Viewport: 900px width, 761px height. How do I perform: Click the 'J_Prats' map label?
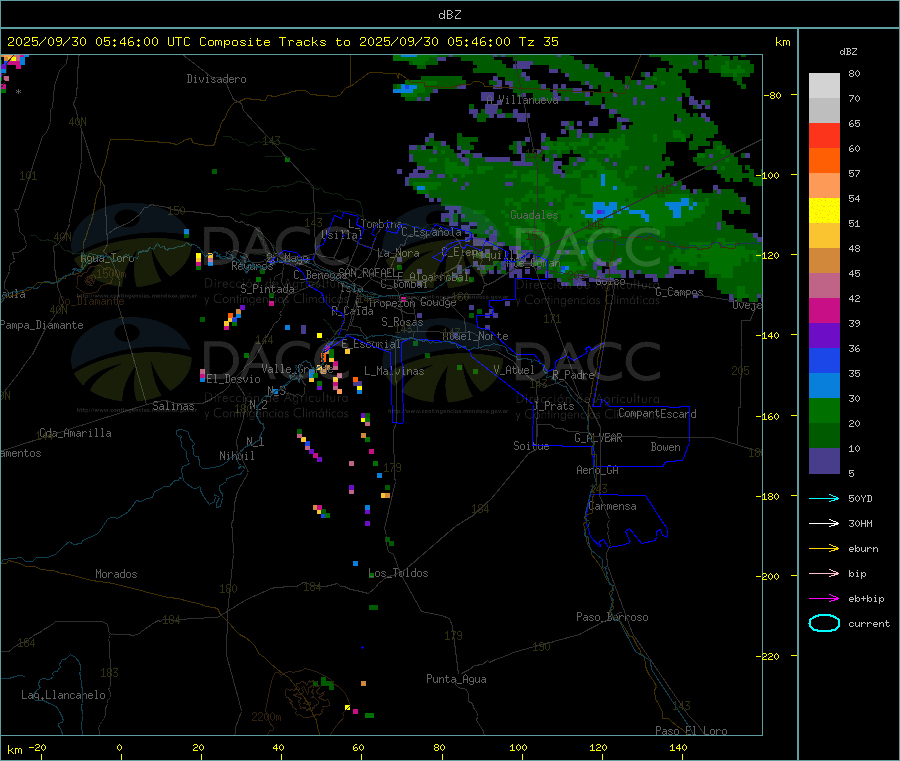click(x=554, y=406)
